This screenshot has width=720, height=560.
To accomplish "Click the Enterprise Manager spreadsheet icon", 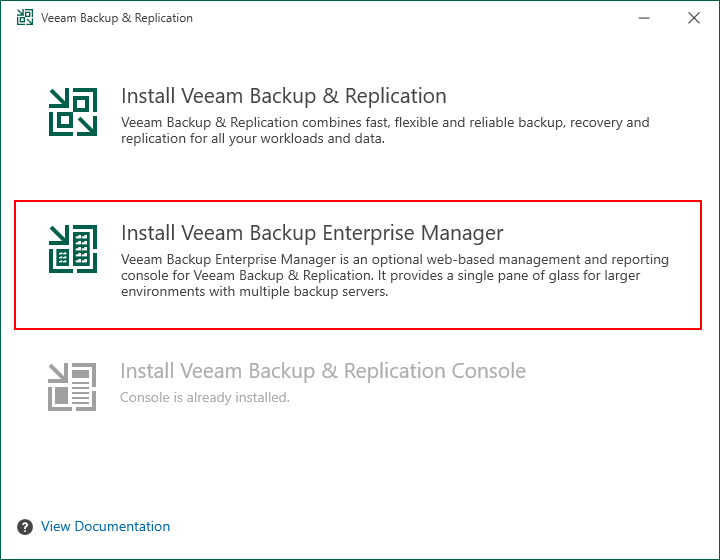I will point(73,249).
